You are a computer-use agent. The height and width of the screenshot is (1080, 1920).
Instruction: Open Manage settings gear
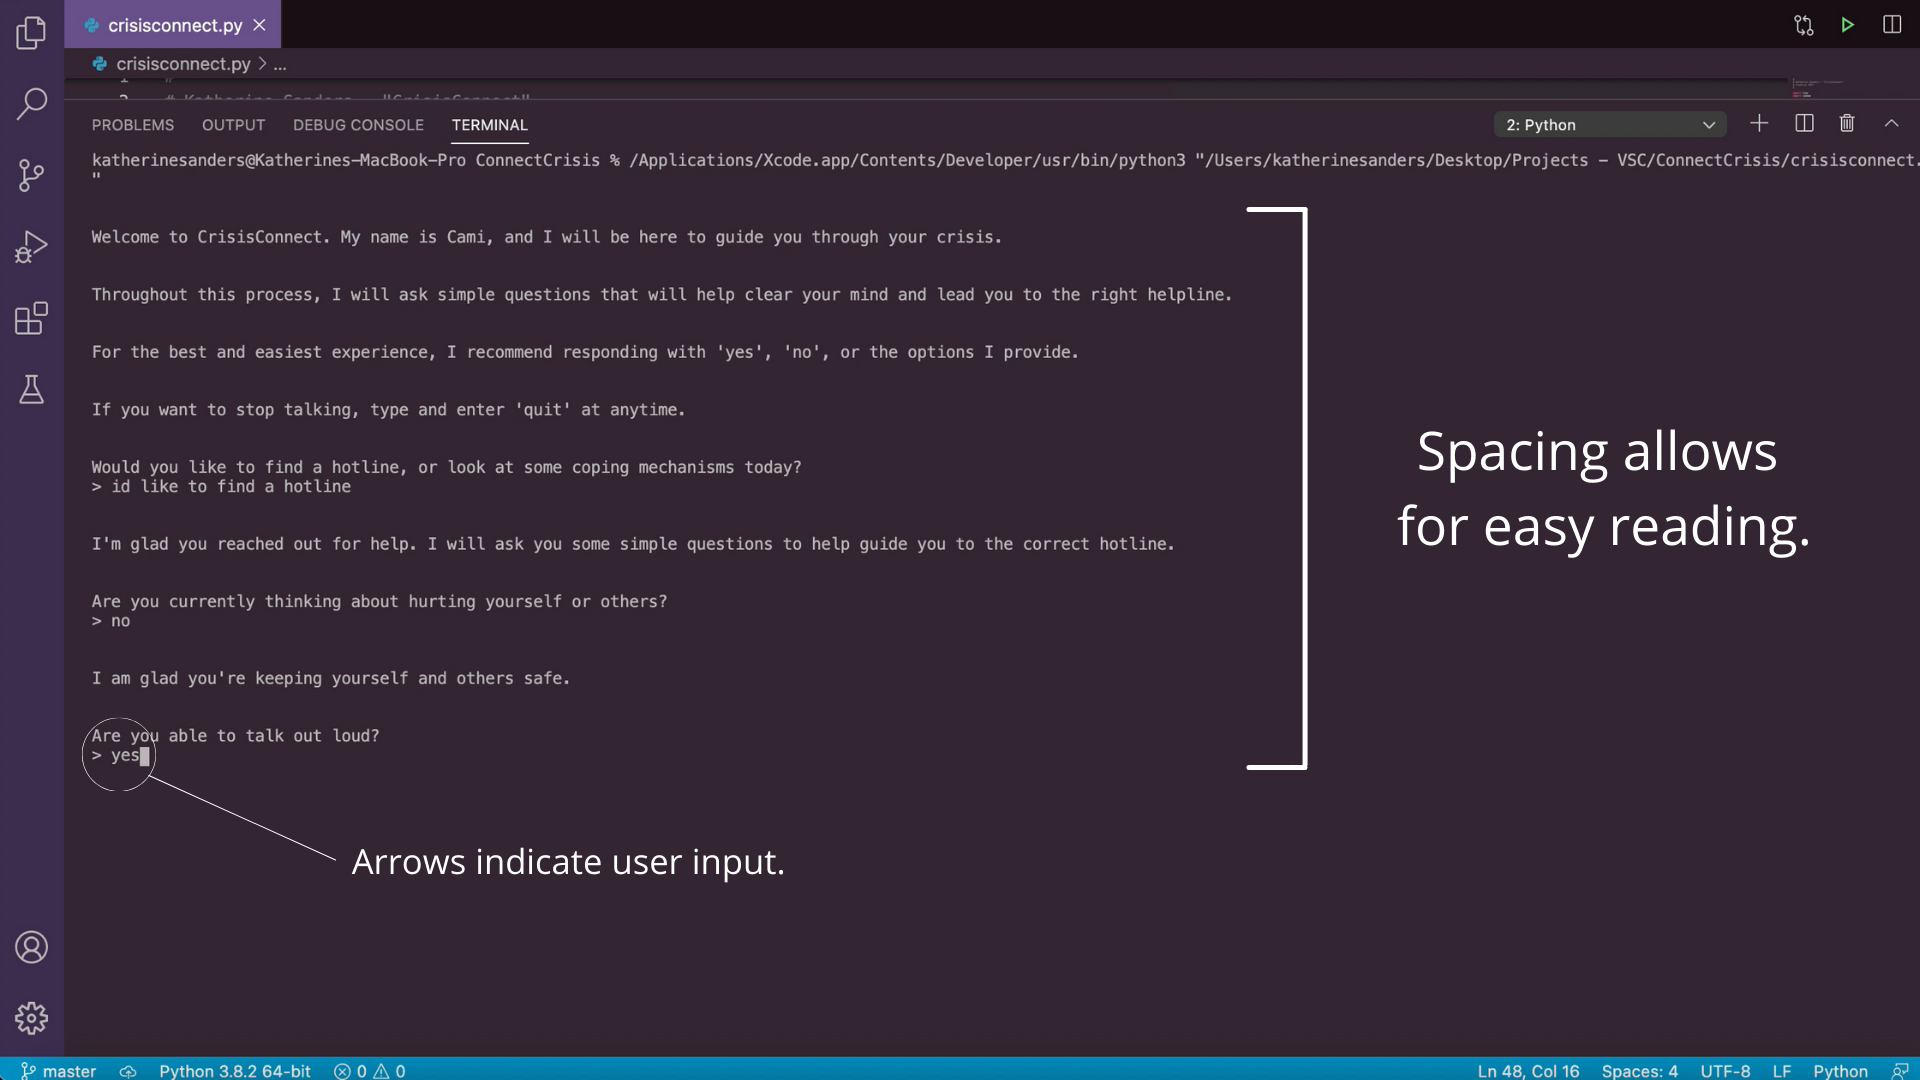[x=31, y=1018]
